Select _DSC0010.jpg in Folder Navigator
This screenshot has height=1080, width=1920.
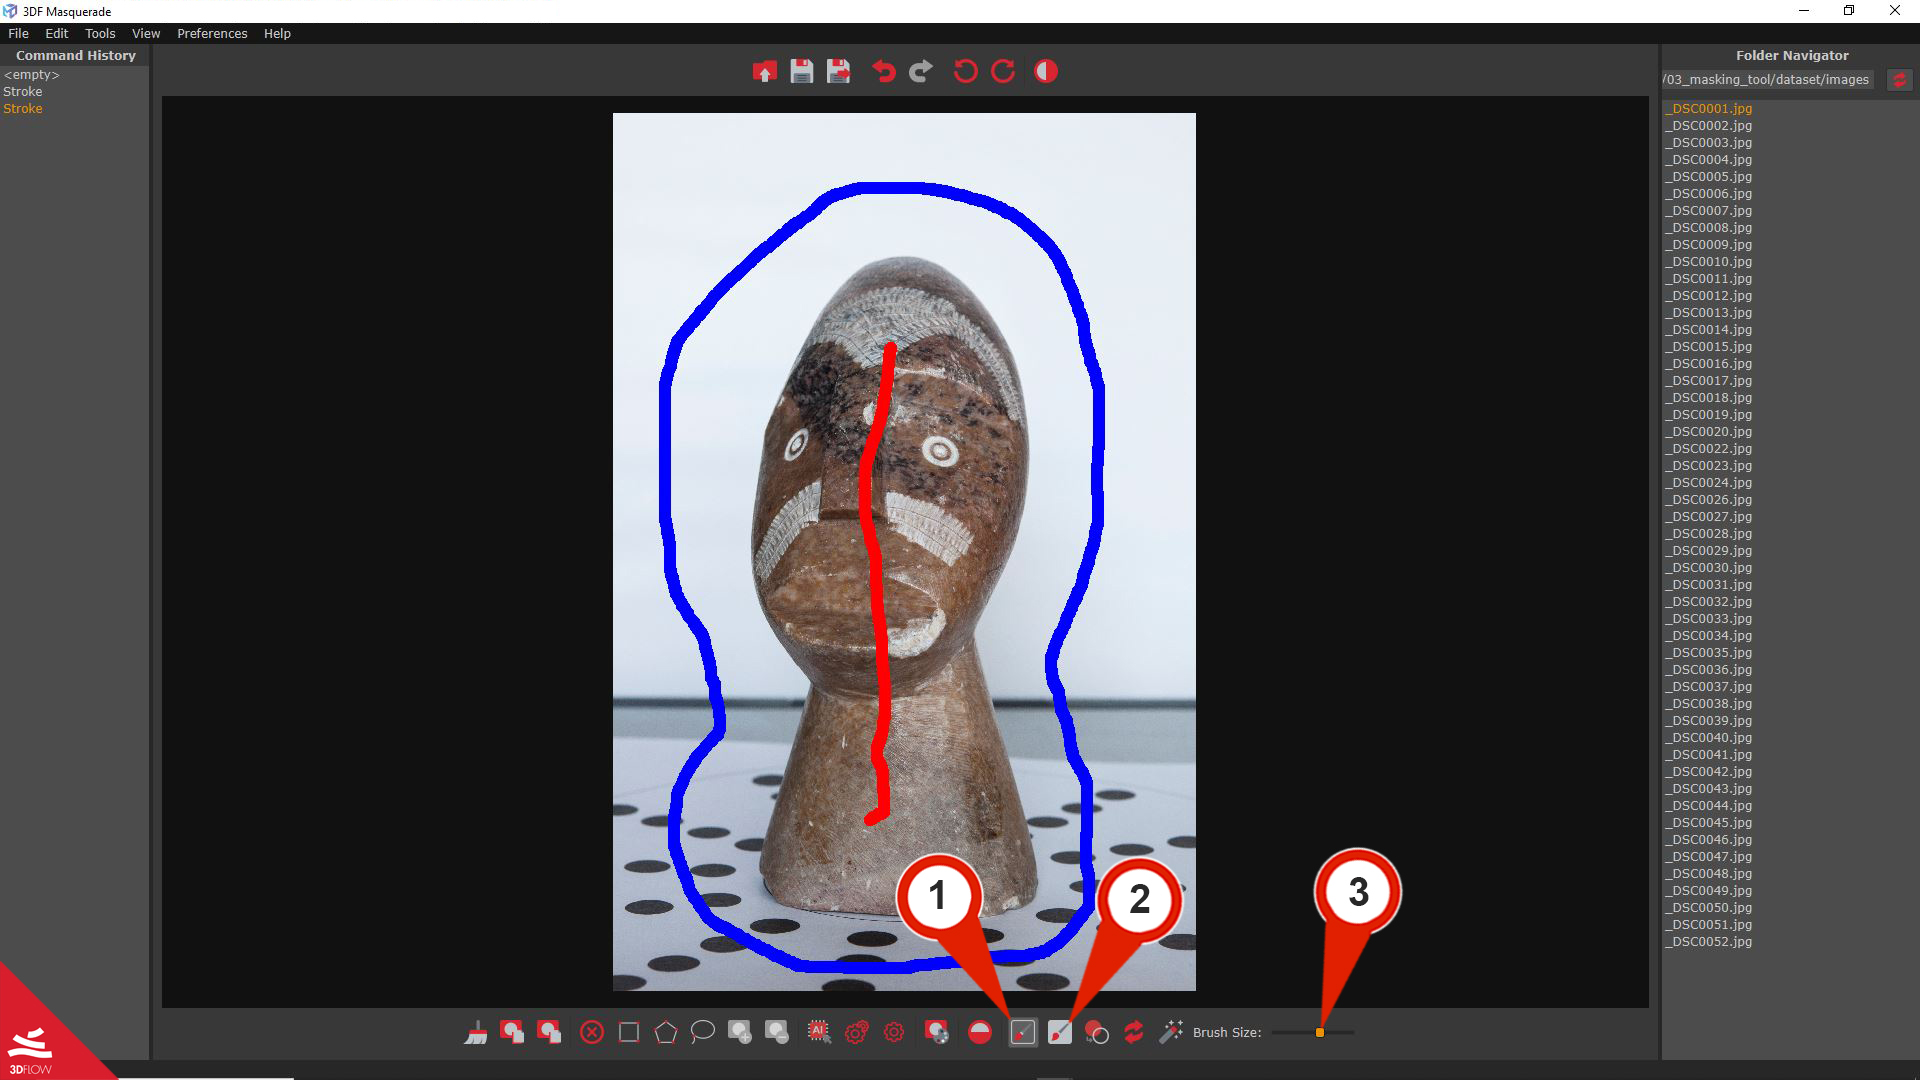1708,262
